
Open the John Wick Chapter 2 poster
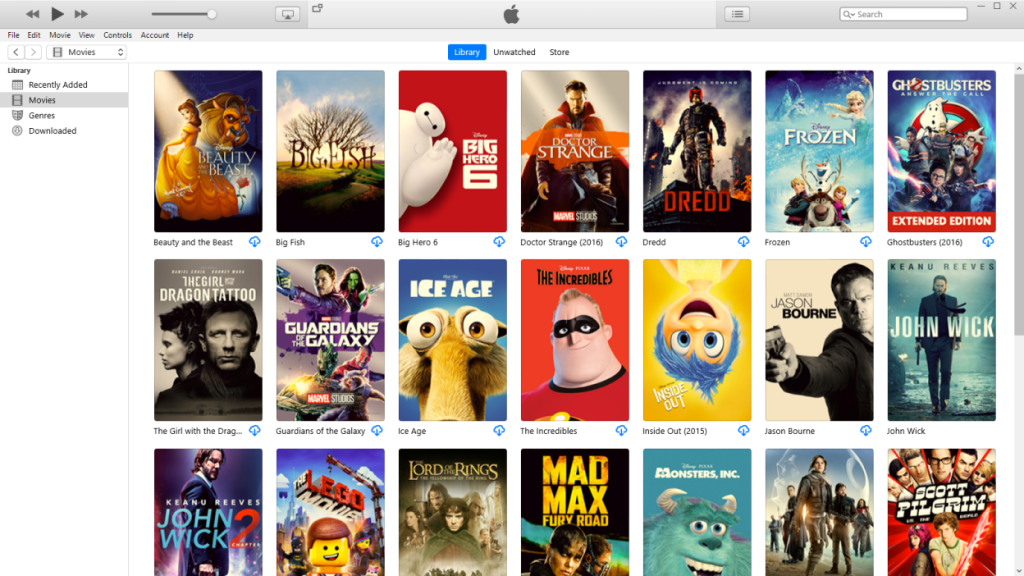pos(208,512)
